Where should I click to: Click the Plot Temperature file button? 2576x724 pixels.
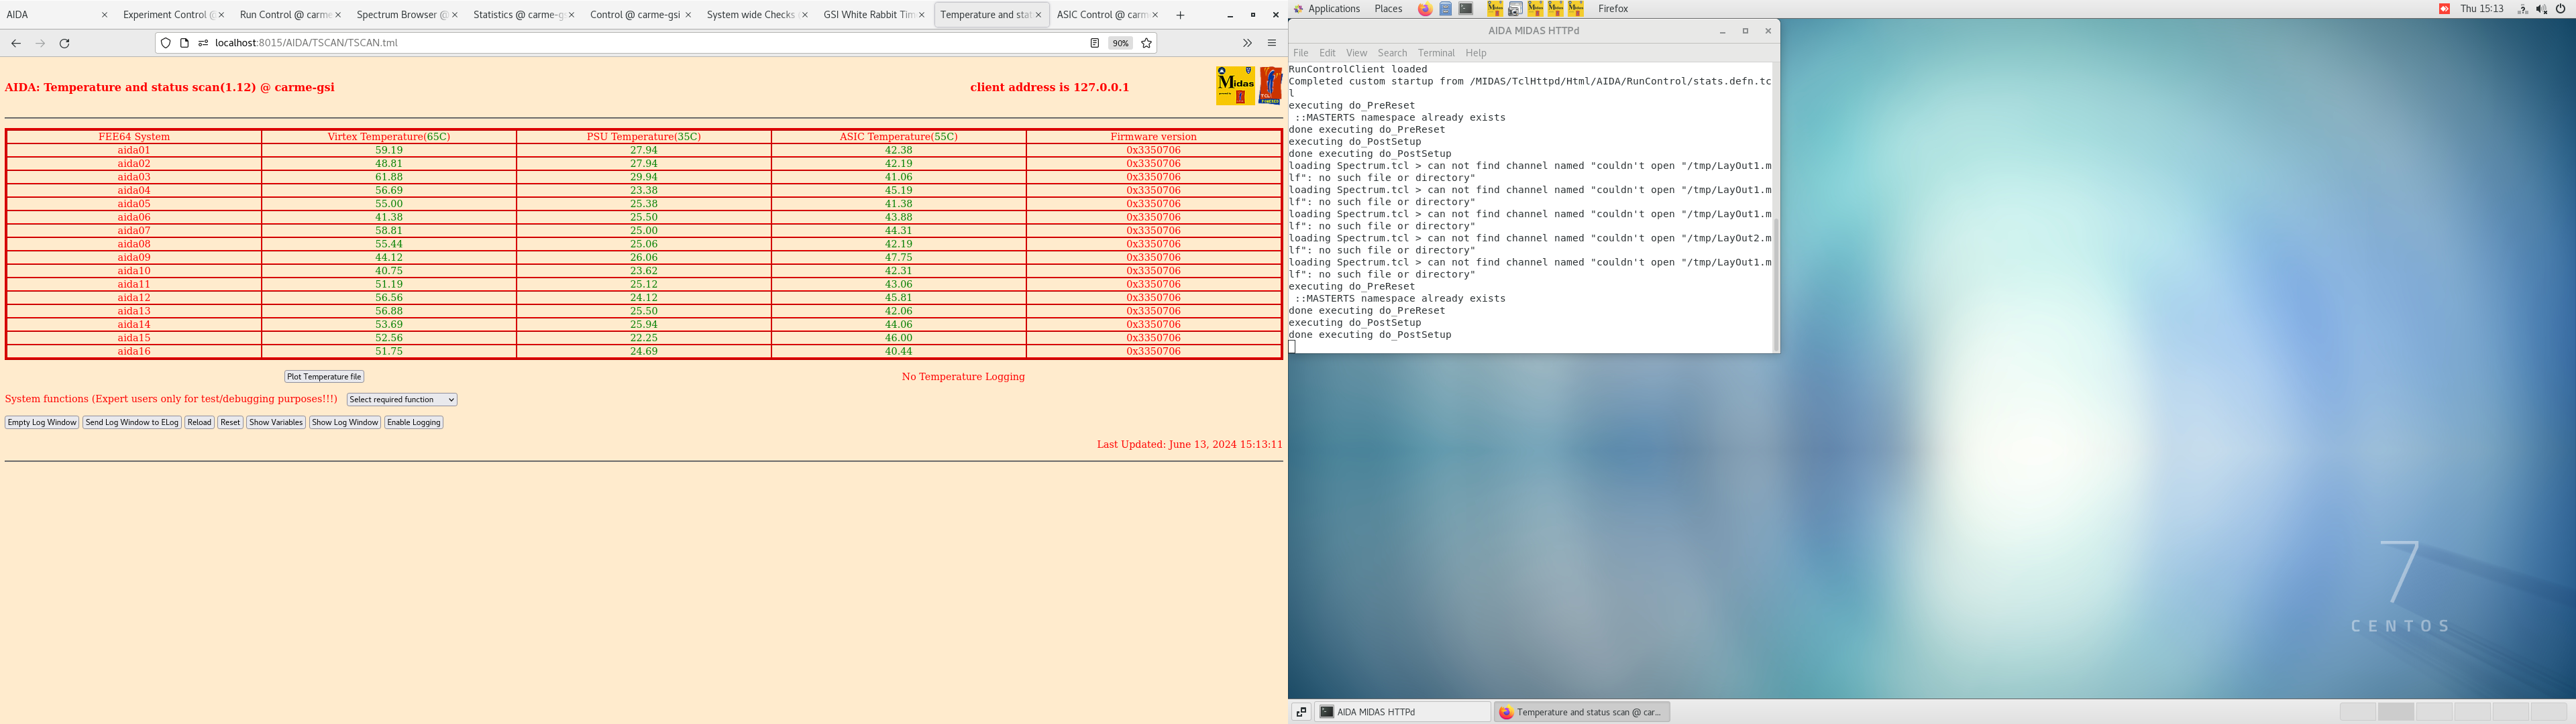coord(324,377)
